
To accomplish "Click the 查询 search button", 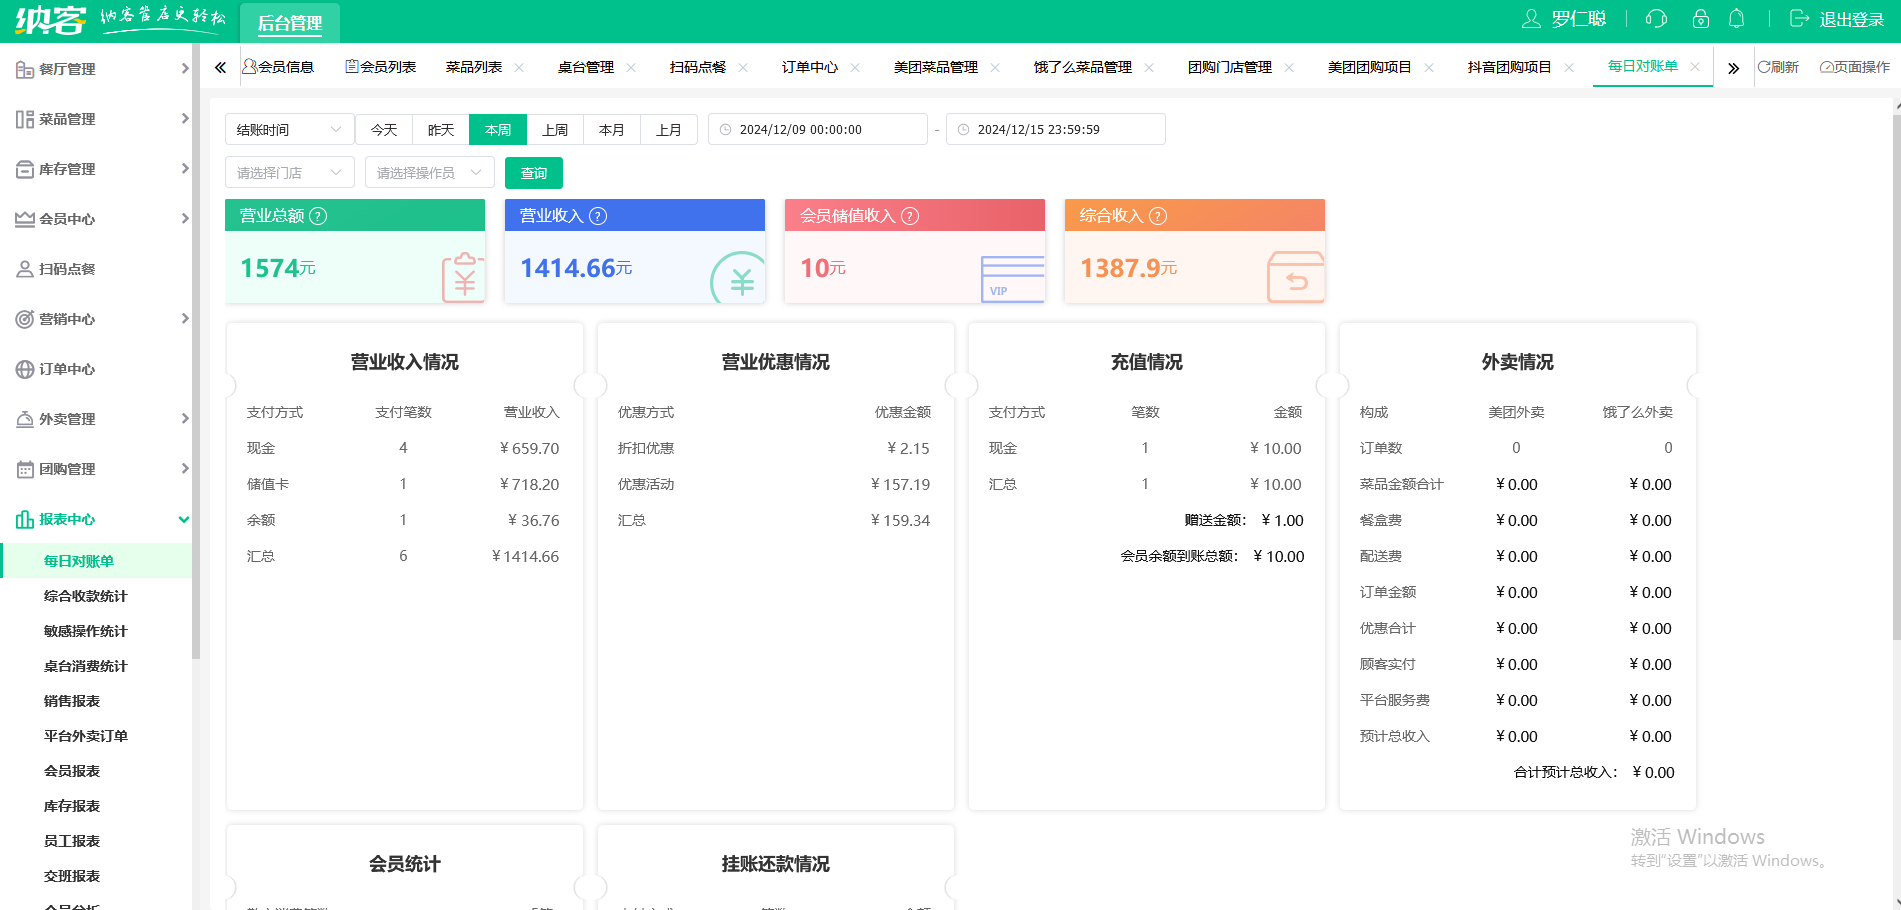I will (534, 172).
